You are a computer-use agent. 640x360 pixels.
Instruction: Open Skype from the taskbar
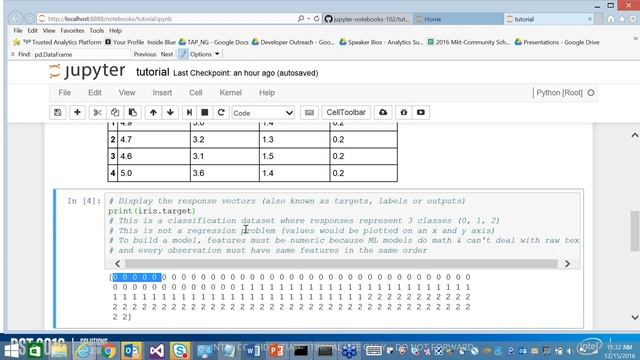coord(180,351)
